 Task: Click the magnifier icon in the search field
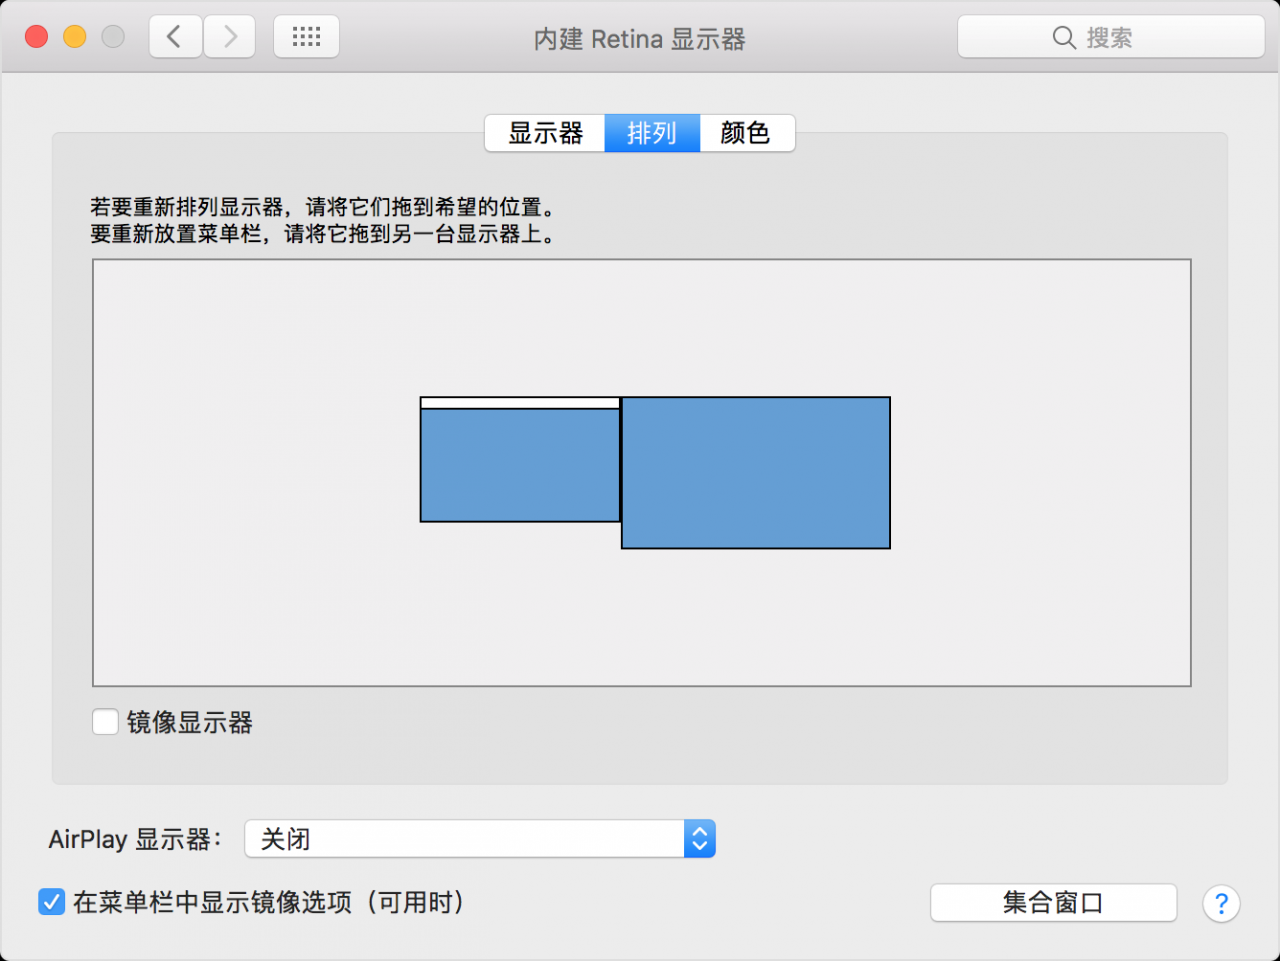pos(1065,37)
